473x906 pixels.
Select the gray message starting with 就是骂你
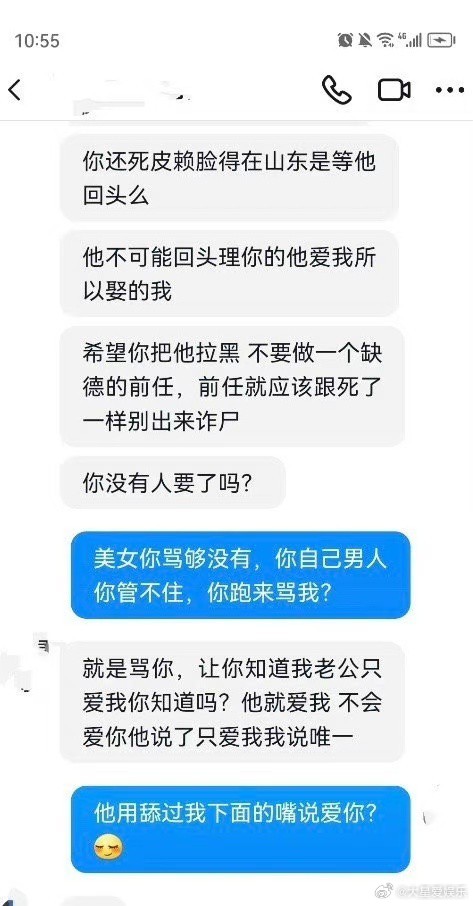pyautogui.click(x=232, y=702)
